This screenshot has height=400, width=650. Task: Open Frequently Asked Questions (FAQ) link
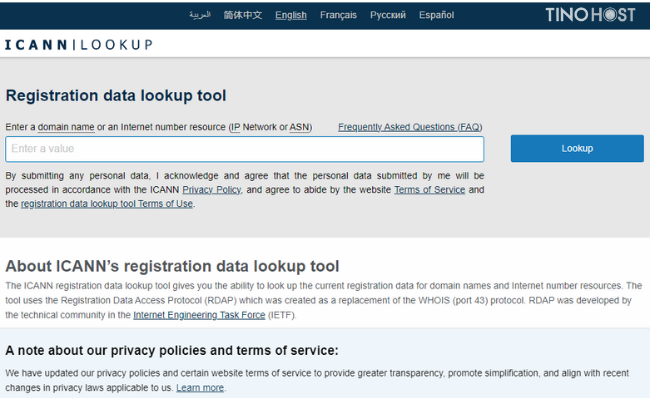410,127
